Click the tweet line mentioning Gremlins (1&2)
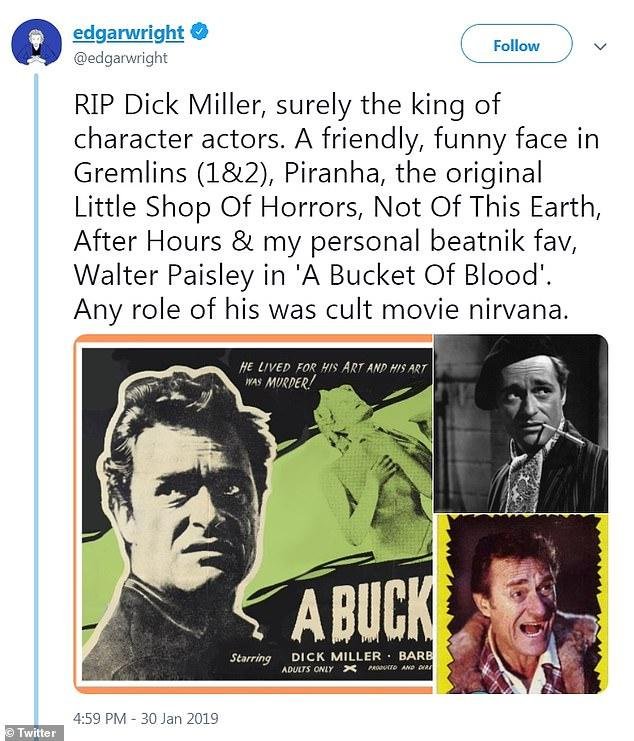Viewport: 634px width, 741px height. coord(308,173)
